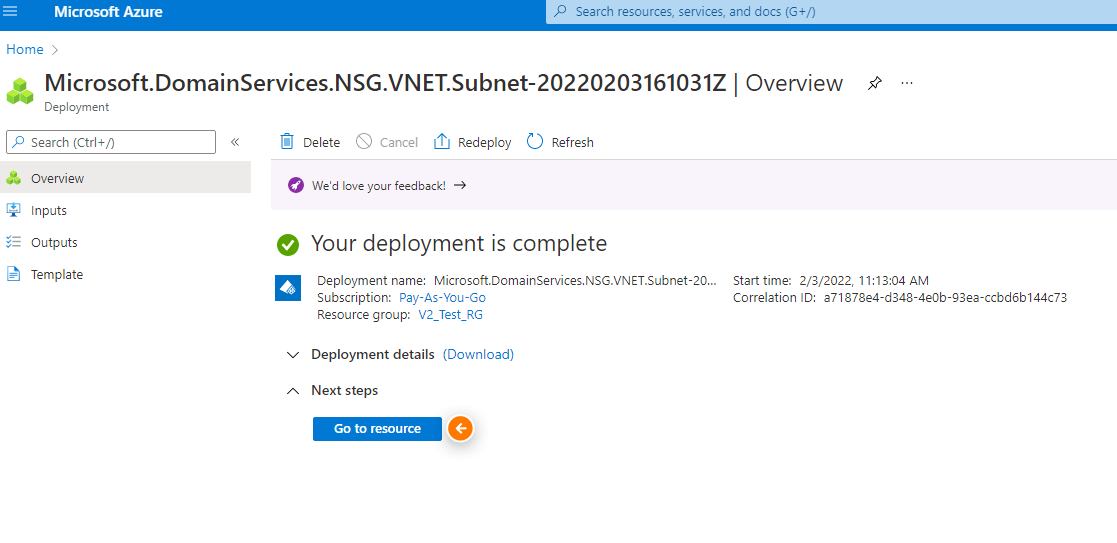Click the Redeploy upload icon
The image size is (1117, 543).
click(x=442, y=142)
